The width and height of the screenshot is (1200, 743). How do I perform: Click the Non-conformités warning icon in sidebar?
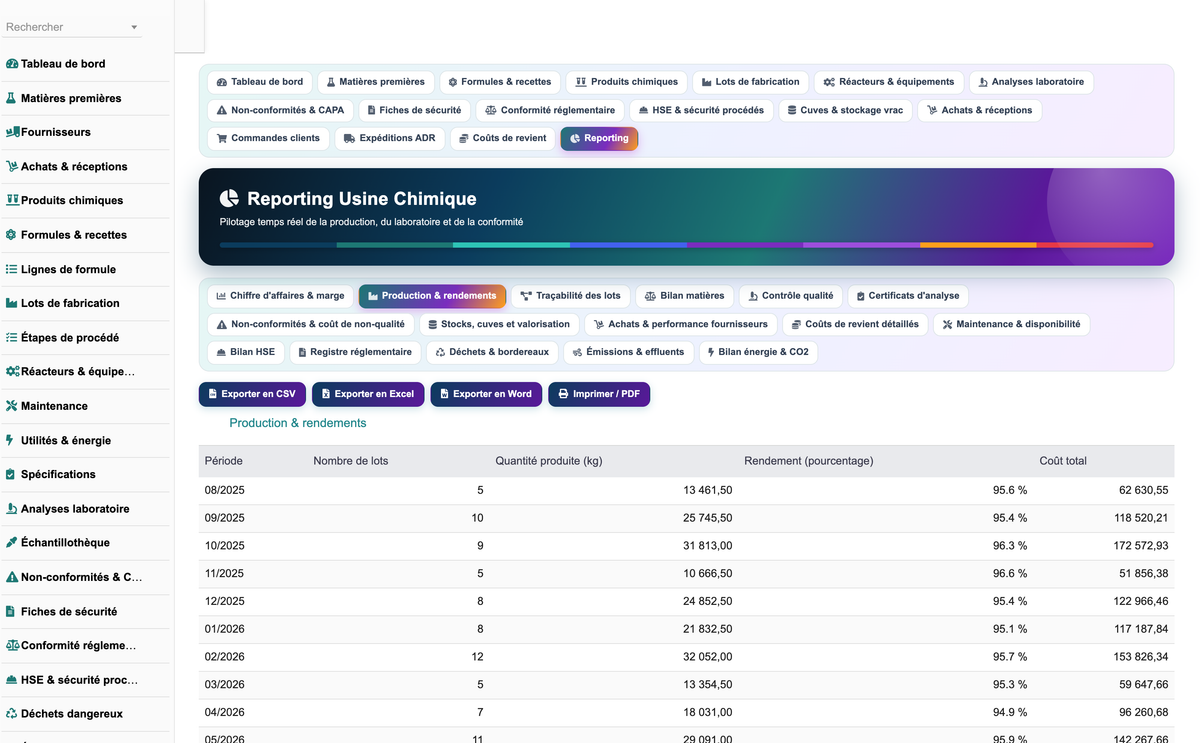pyautogui.click(x=12, y=577)
